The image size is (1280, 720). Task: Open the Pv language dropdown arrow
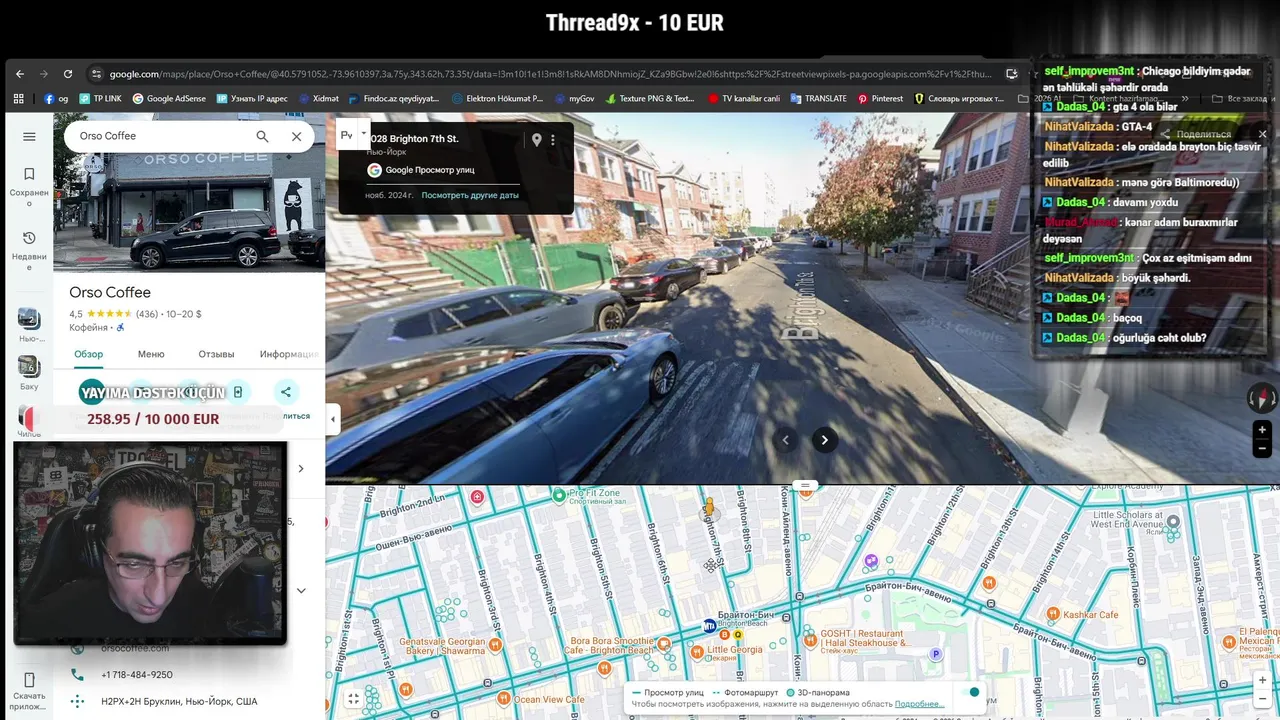(x=363, y=134)
